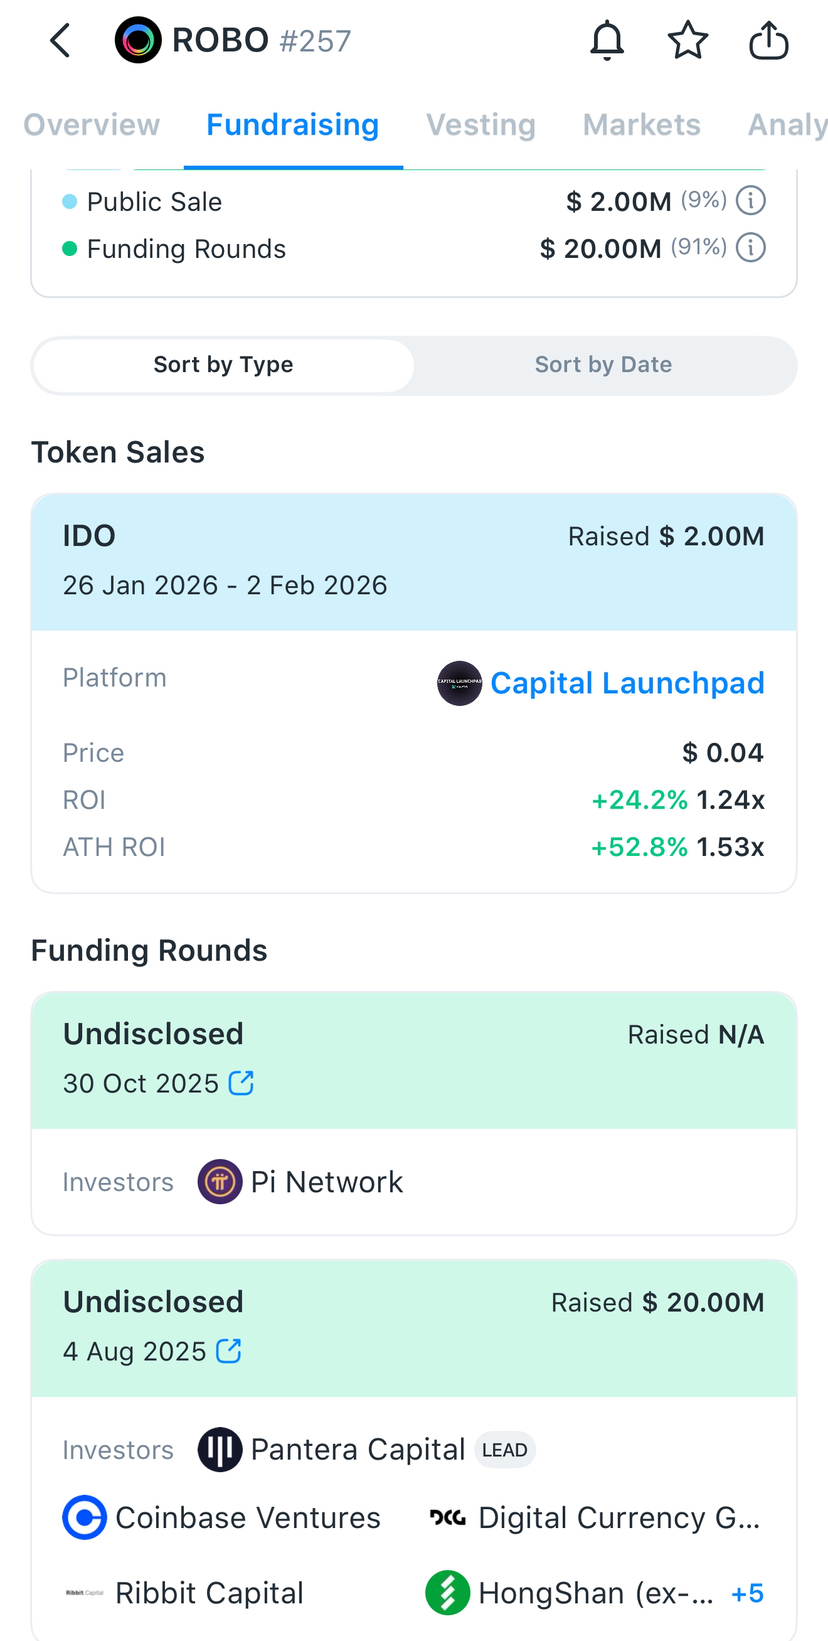The height and width of the screenshot is (1641, 828).
Task: Select Sort by Type option
Action: pyautogui.click(x=223, y=365)
